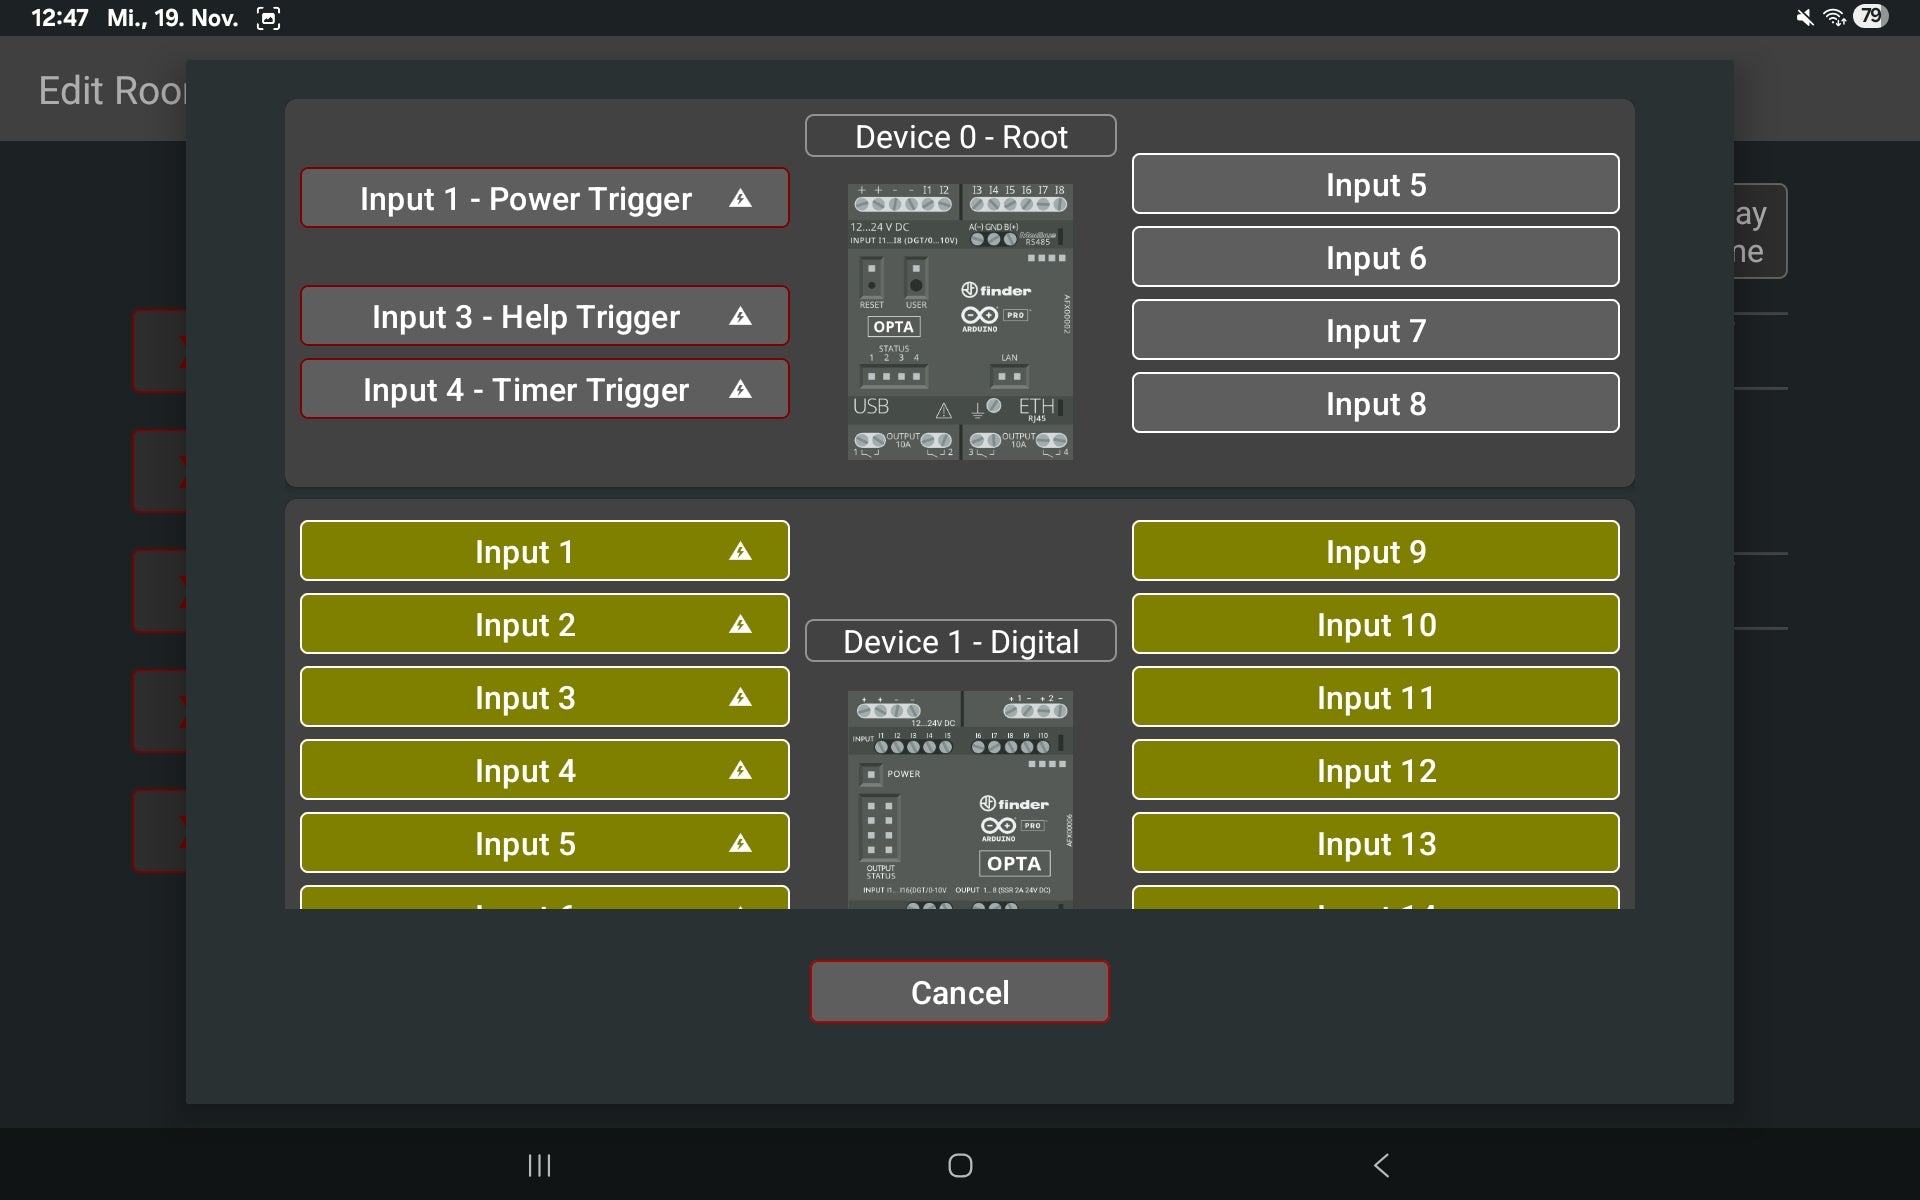This screenshot has width=1920, height=1200.
Task: Select the Device 1 - Digital label
Action: (x=960, y=641)
